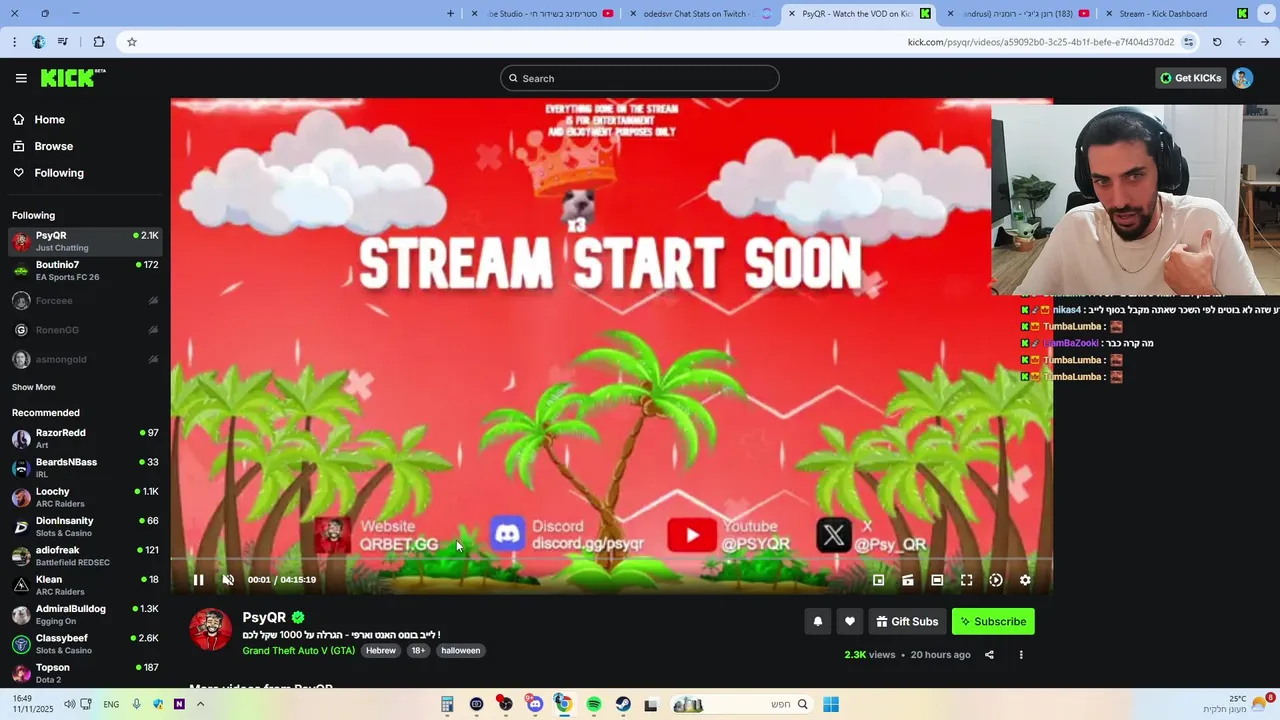Reload the page with the refresh icon

[1217, 42]
